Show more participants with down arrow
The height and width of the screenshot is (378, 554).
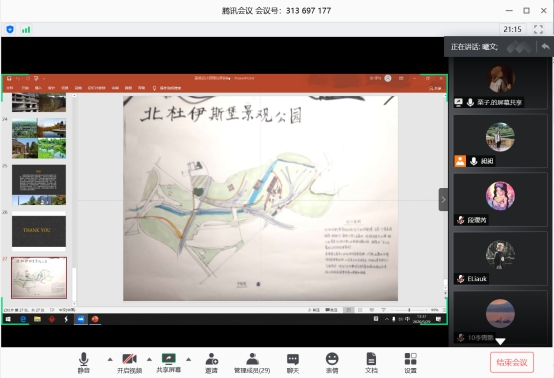500,341
